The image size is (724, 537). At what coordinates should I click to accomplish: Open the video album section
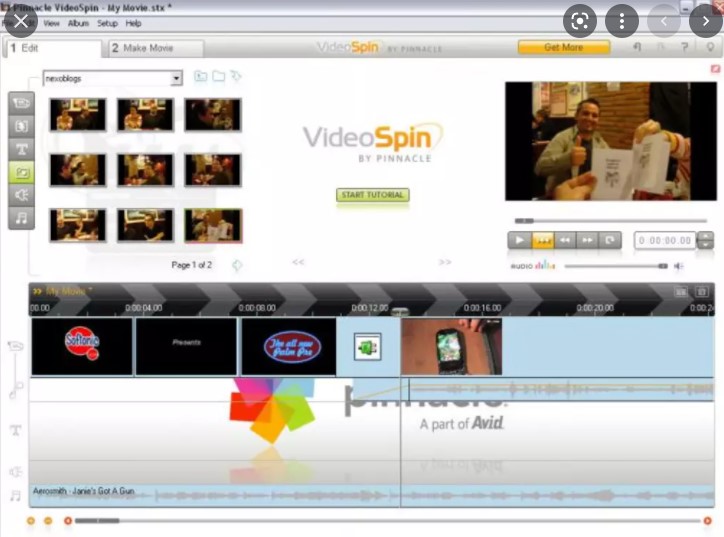coord(21,103)
